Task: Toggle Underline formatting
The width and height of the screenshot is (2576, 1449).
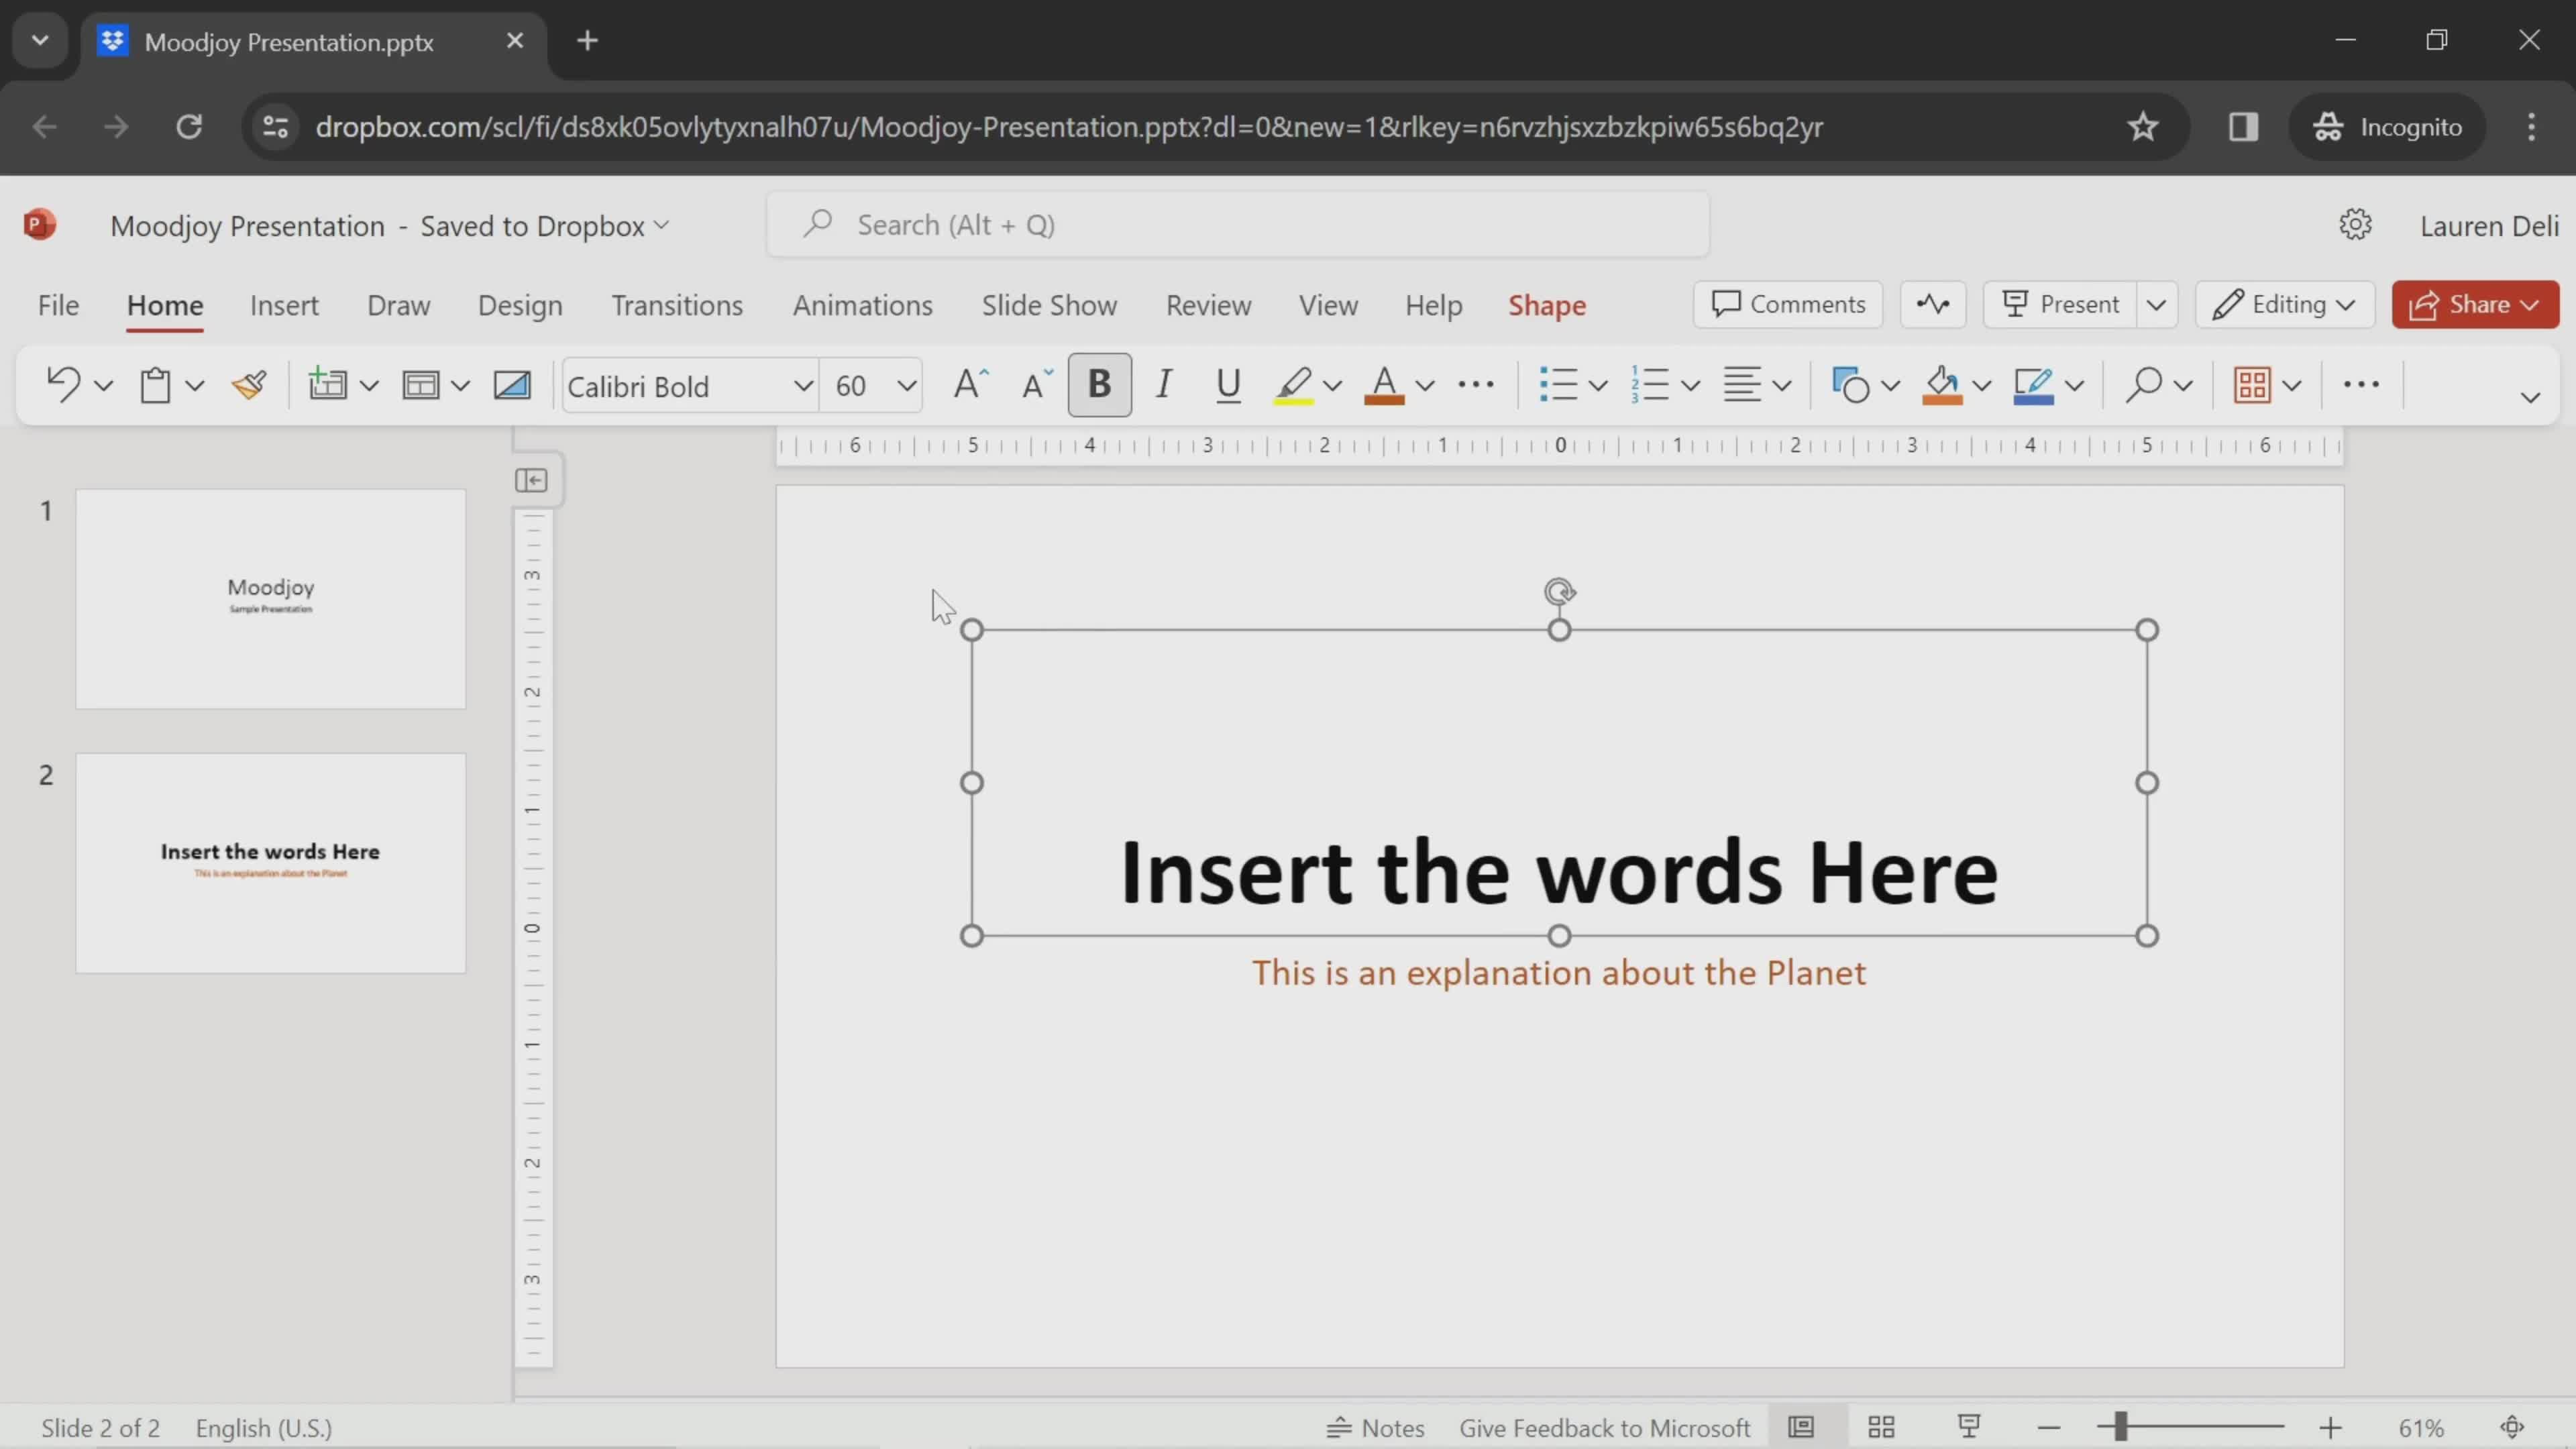Action: tap(1228, 385)
